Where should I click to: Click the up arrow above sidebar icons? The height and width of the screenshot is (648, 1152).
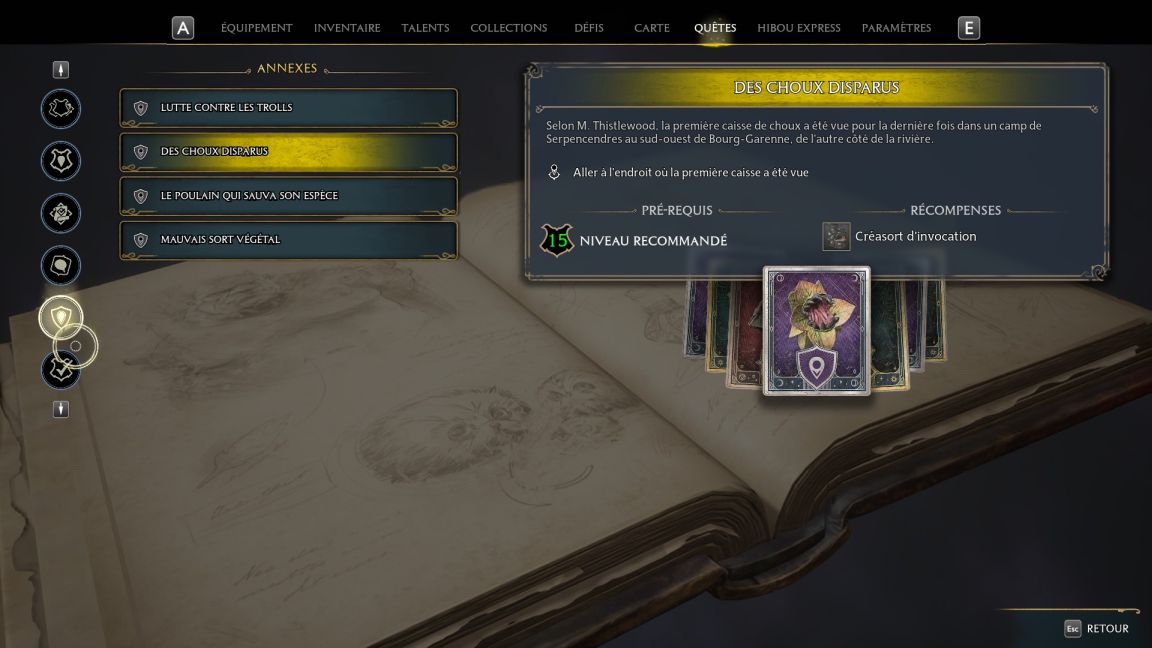pyautogui.click(x=61, y=69)
